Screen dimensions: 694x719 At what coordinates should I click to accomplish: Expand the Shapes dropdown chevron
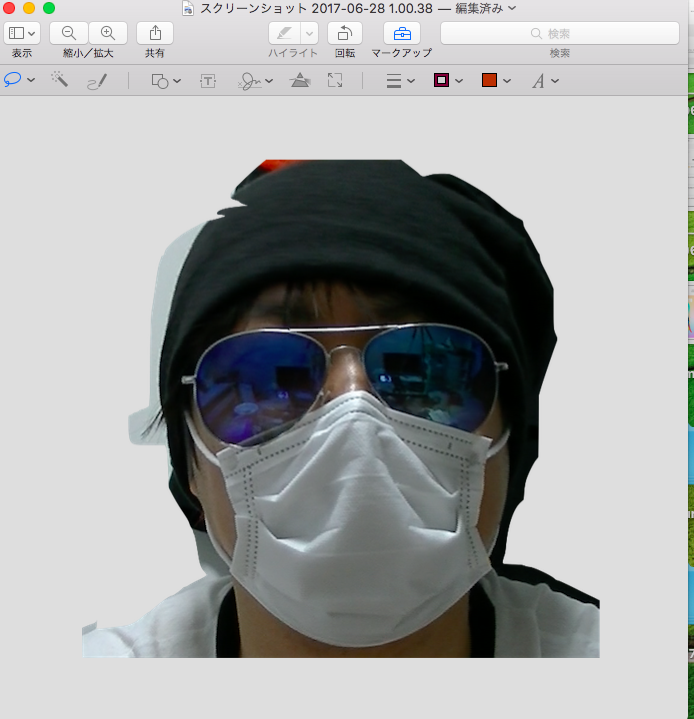click(x=177, y=81)
